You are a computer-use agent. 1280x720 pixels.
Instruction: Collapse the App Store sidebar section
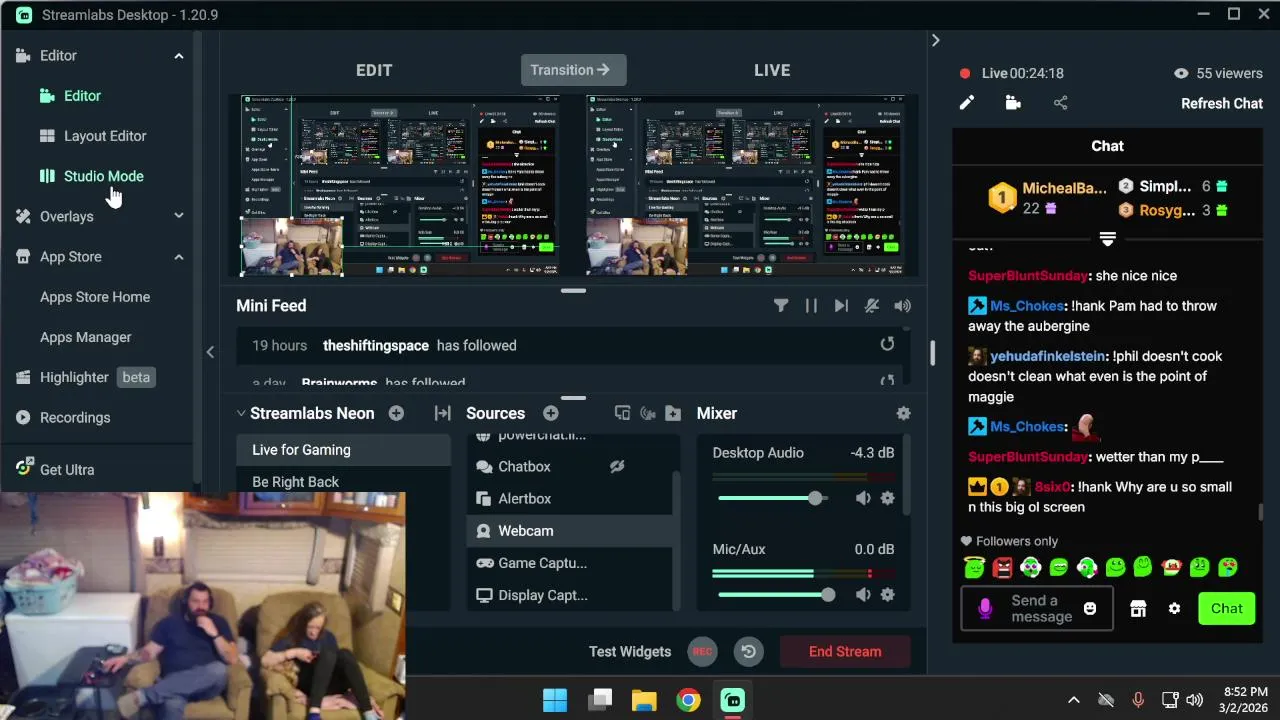179,257
